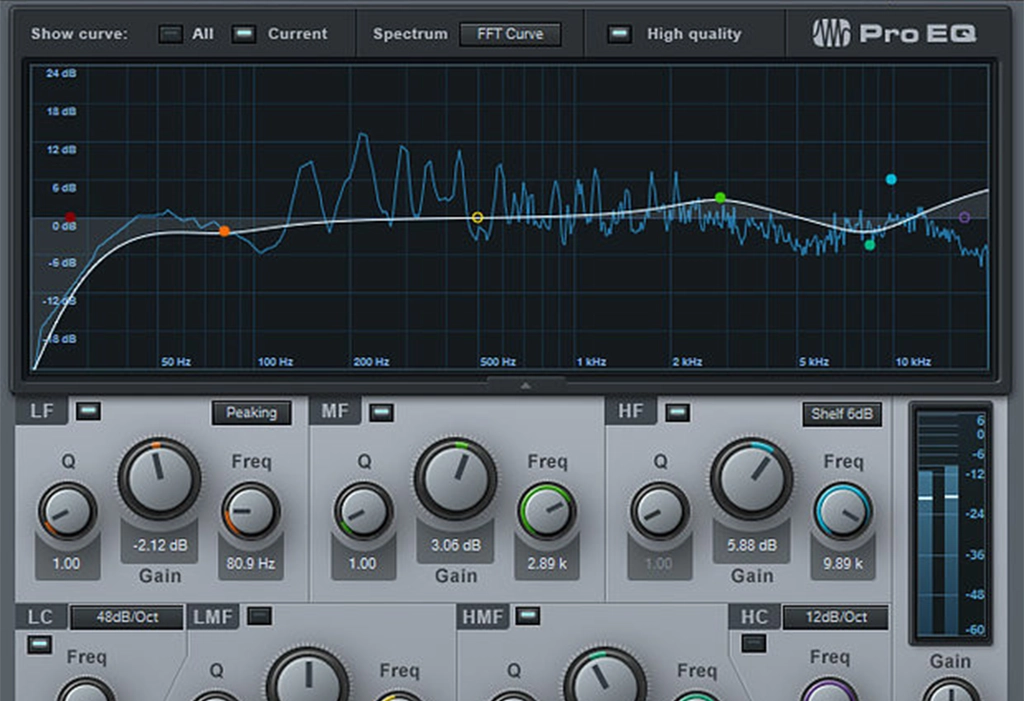Viewport: 1024px width, 701px height.
Task: Click the LF Gain knob
Action: click(159, 477)
